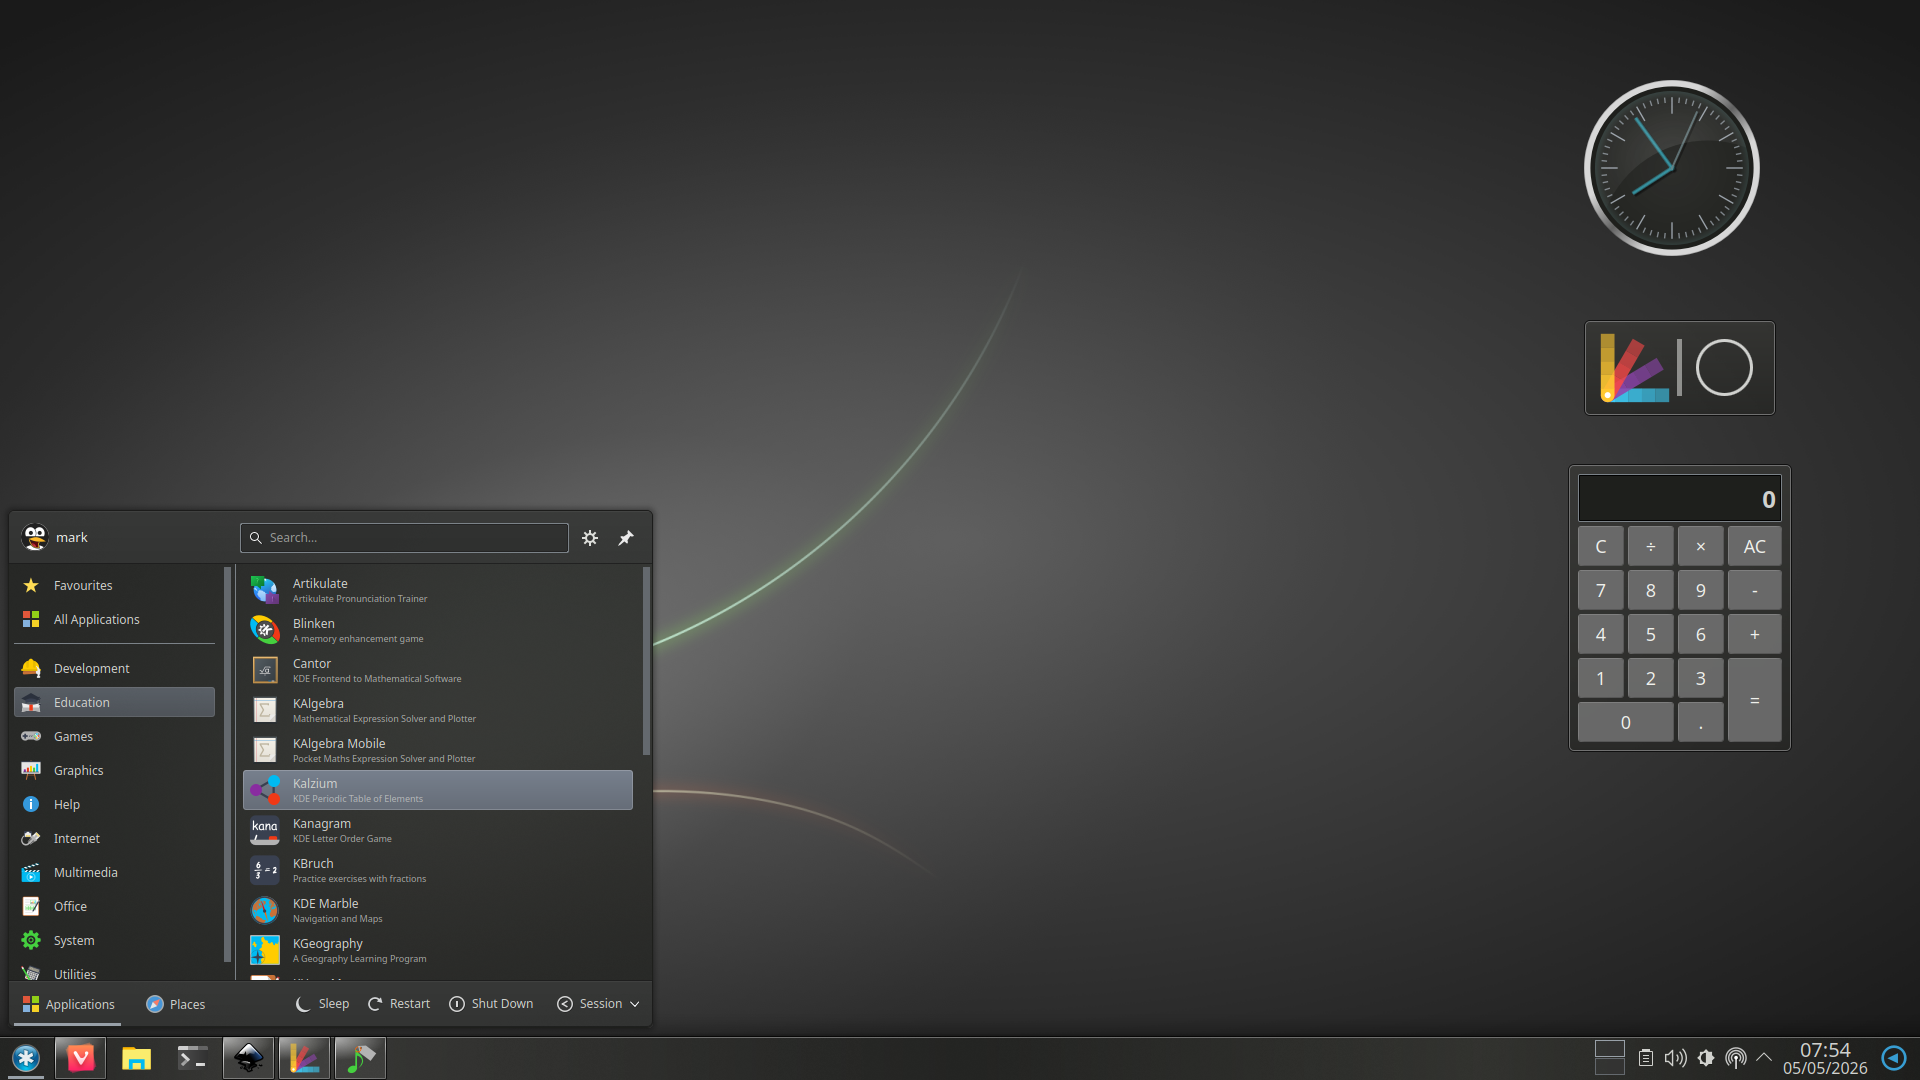Open volume control in system tray

coord(1675,1057)
